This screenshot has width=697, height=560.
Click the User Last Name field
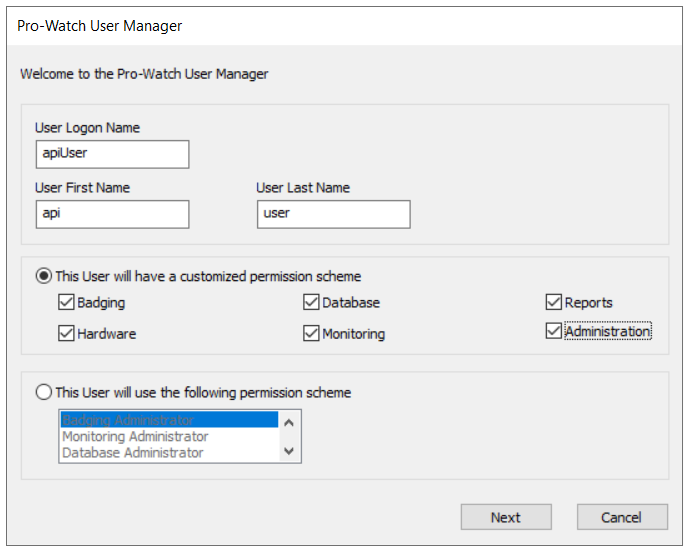(334, 215)
